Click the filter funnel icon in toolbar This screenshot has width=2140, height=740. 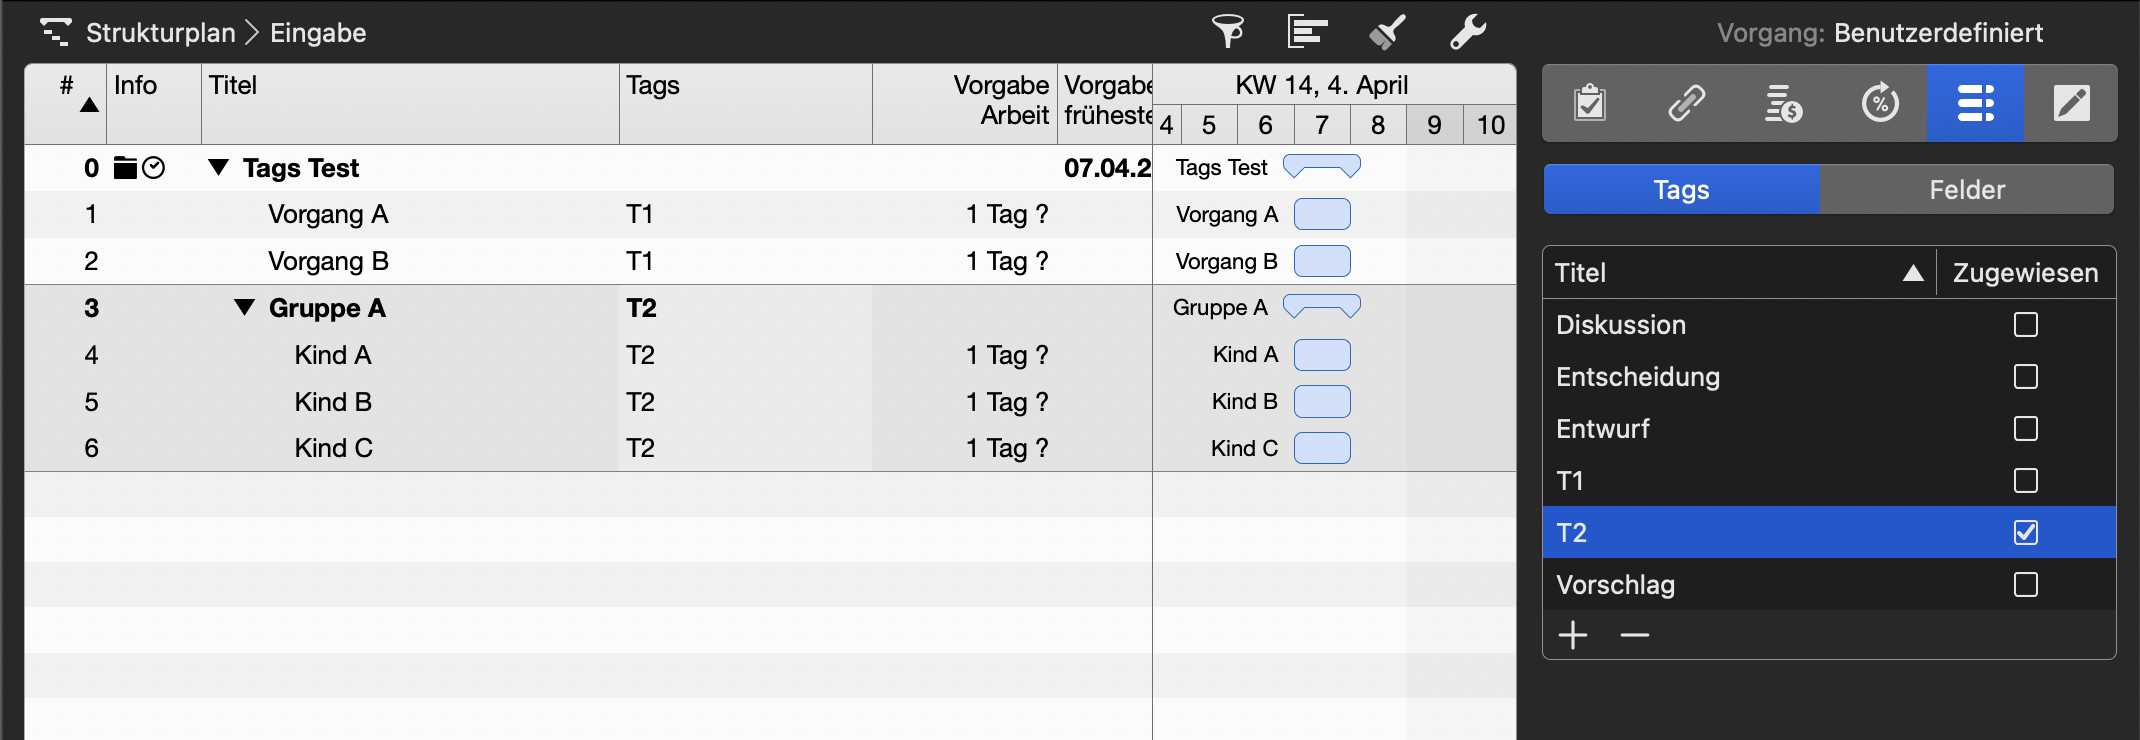(x=1228, y=32)
